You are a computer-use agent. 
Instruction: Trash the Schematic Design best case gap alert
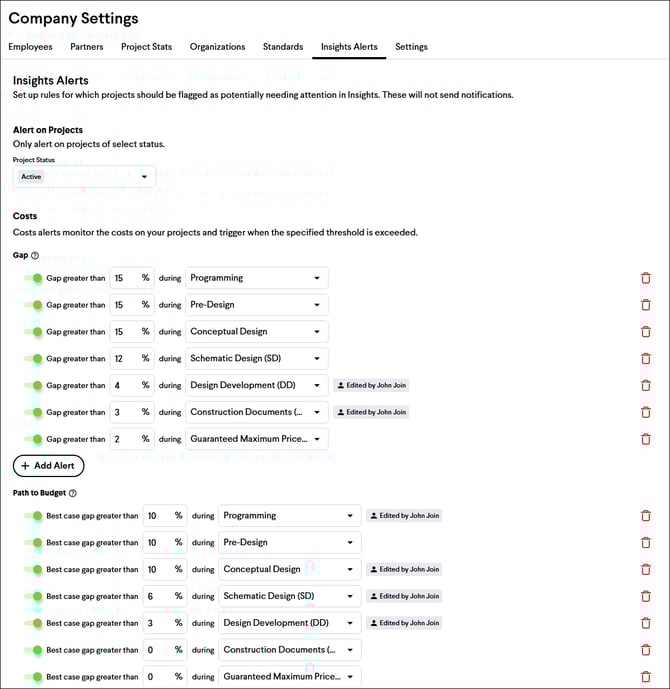pos(645,596)
